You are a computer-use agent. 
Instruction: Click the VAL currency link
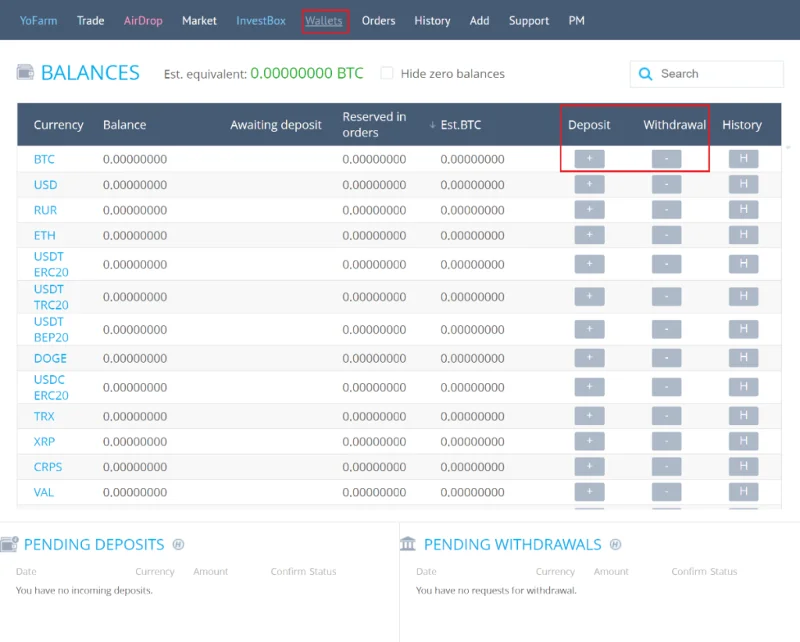(43, 492)
